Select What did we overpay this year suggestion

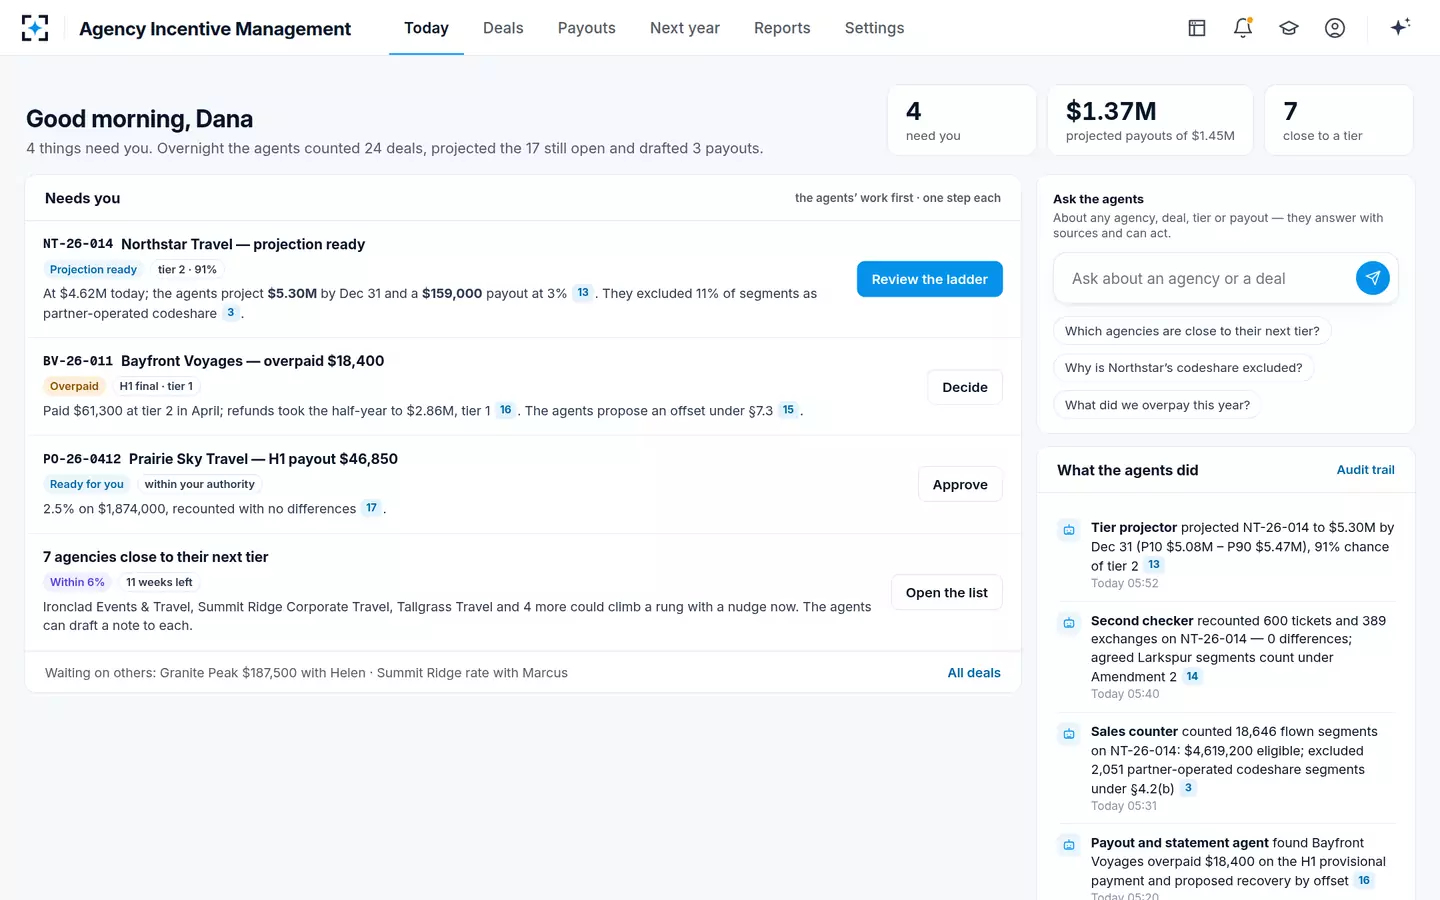1157,405
